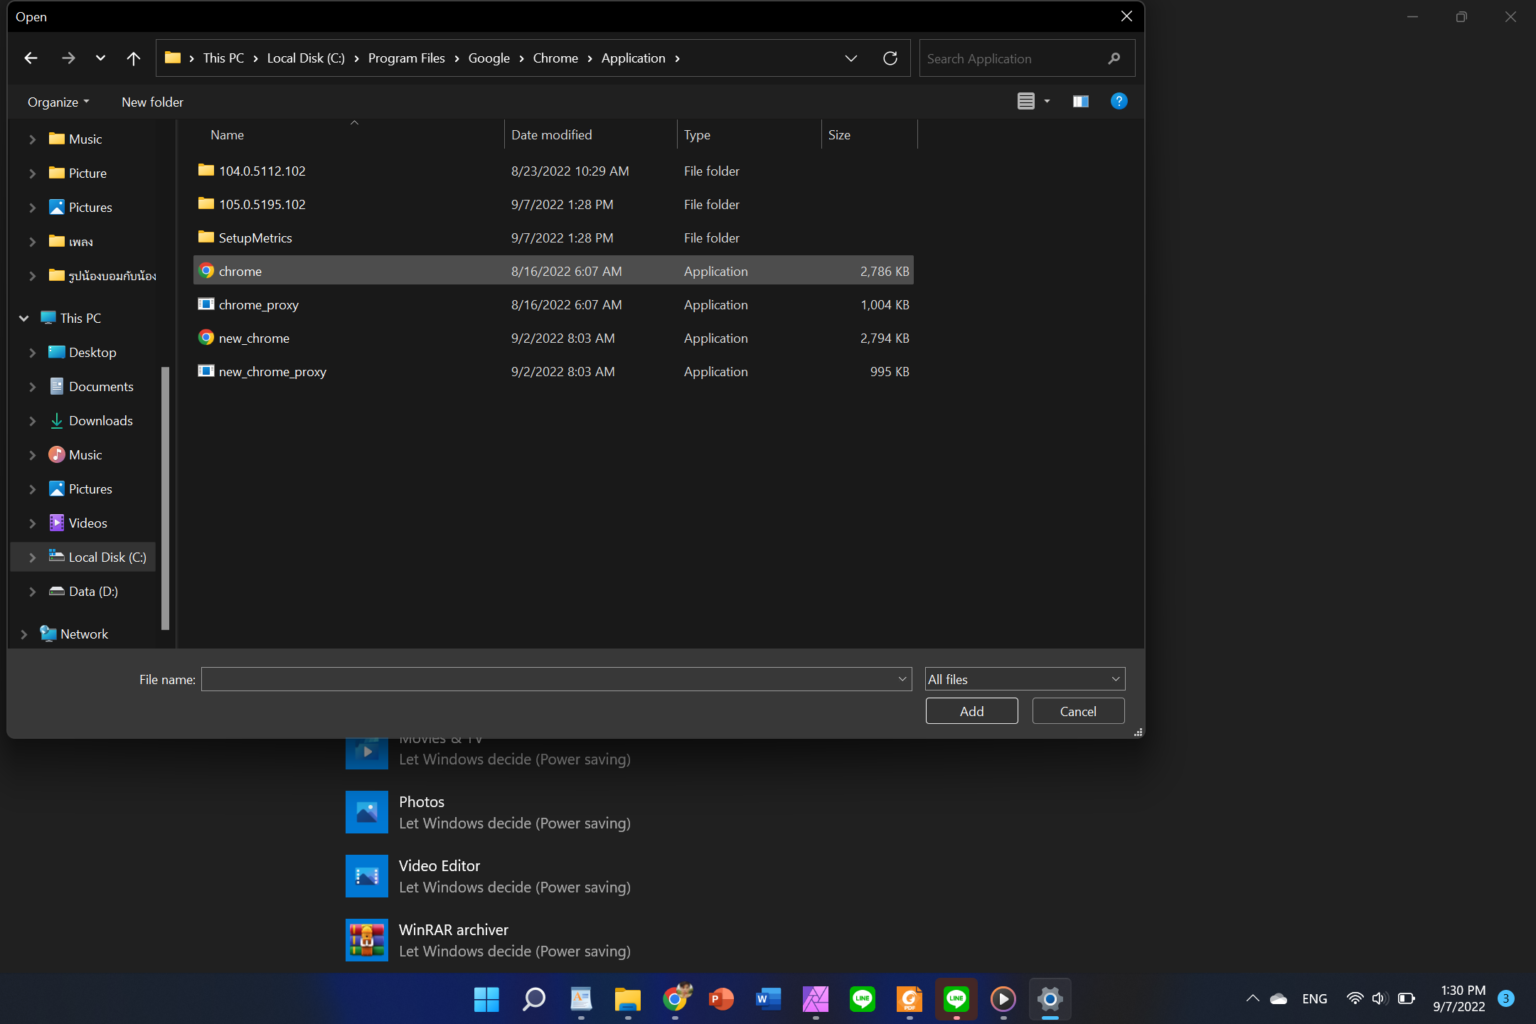Click the chrome_proxy application icon

(x=206, y=304)
